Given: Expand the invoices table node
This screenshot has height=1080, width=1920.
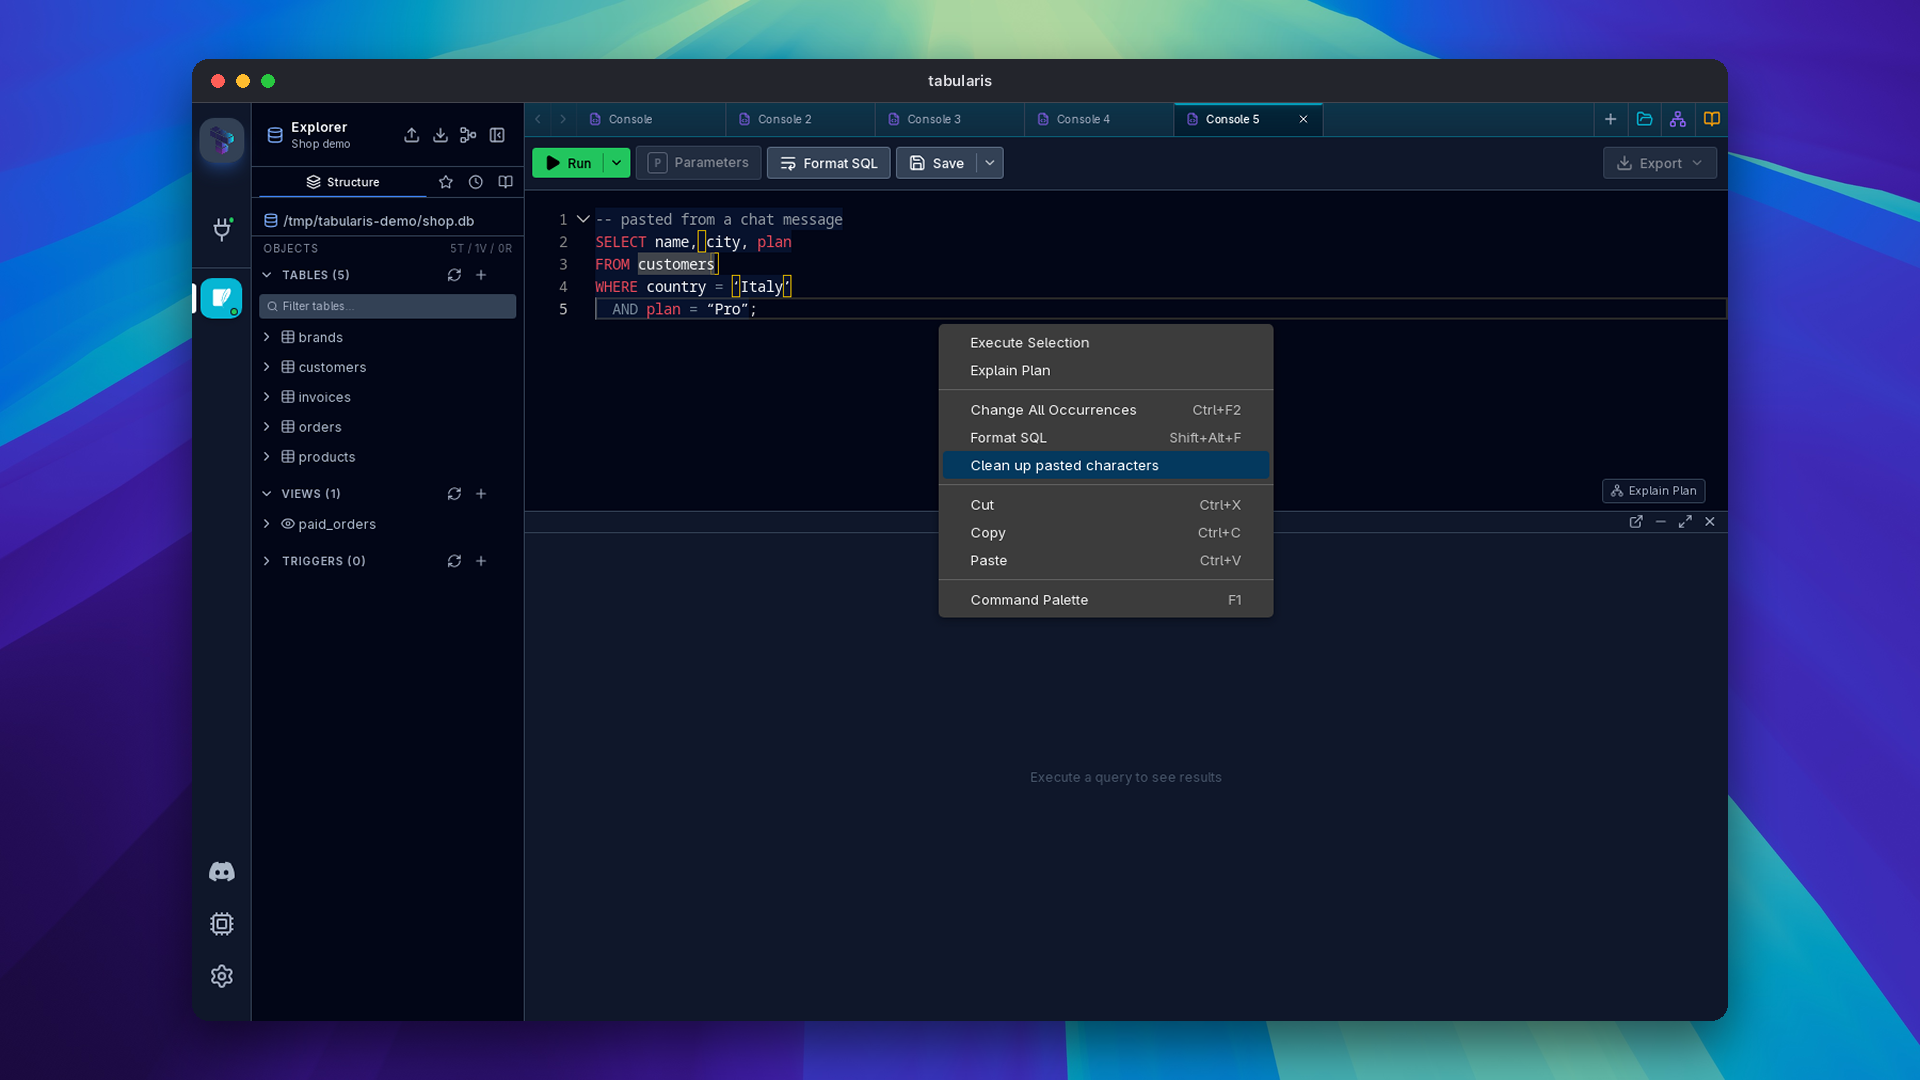Looking at the screenshot, I should [267, 397].
